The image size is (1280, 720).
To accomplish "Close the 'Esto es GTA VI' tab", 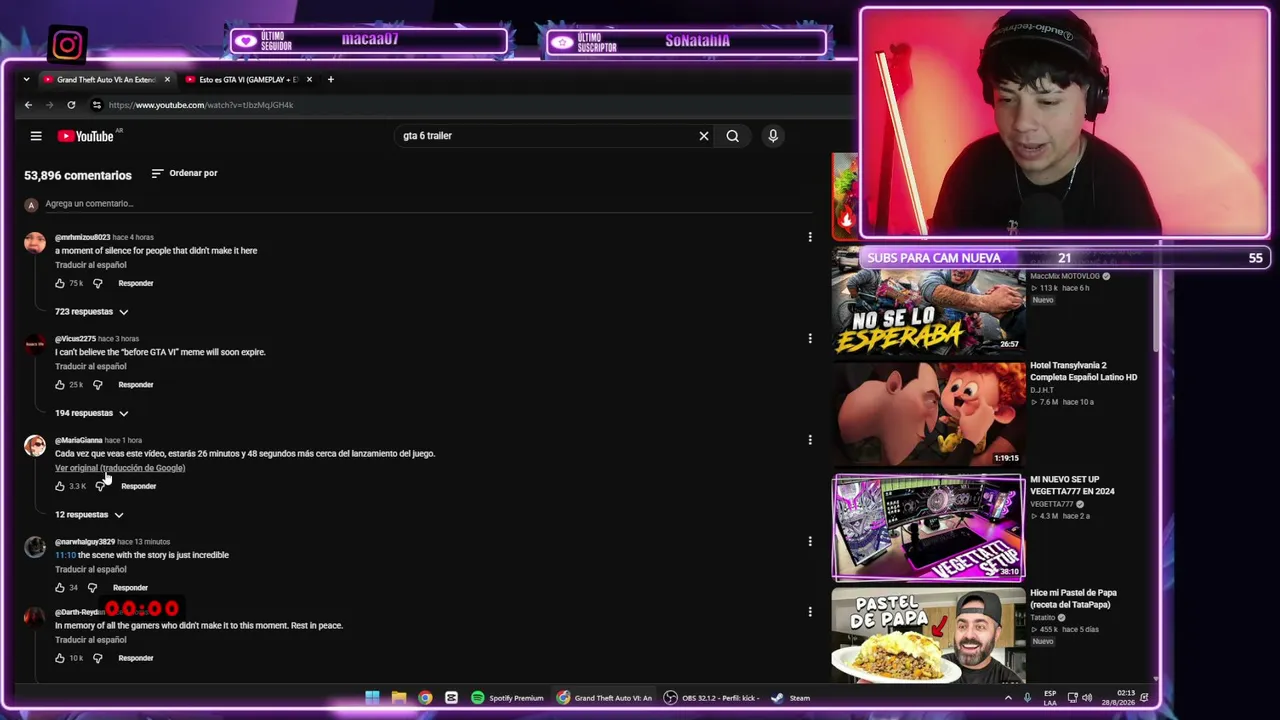I will coord(309,79).
